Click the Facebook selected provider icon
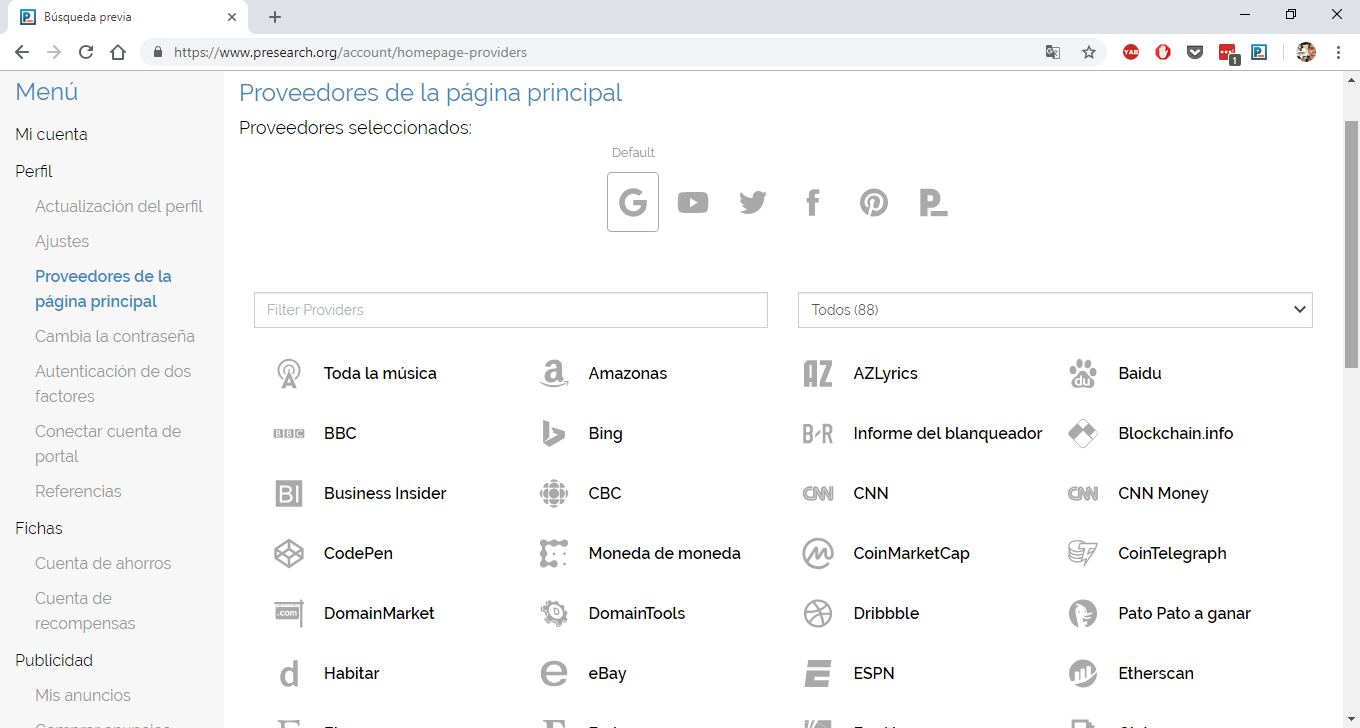 (x=813, y=203)
